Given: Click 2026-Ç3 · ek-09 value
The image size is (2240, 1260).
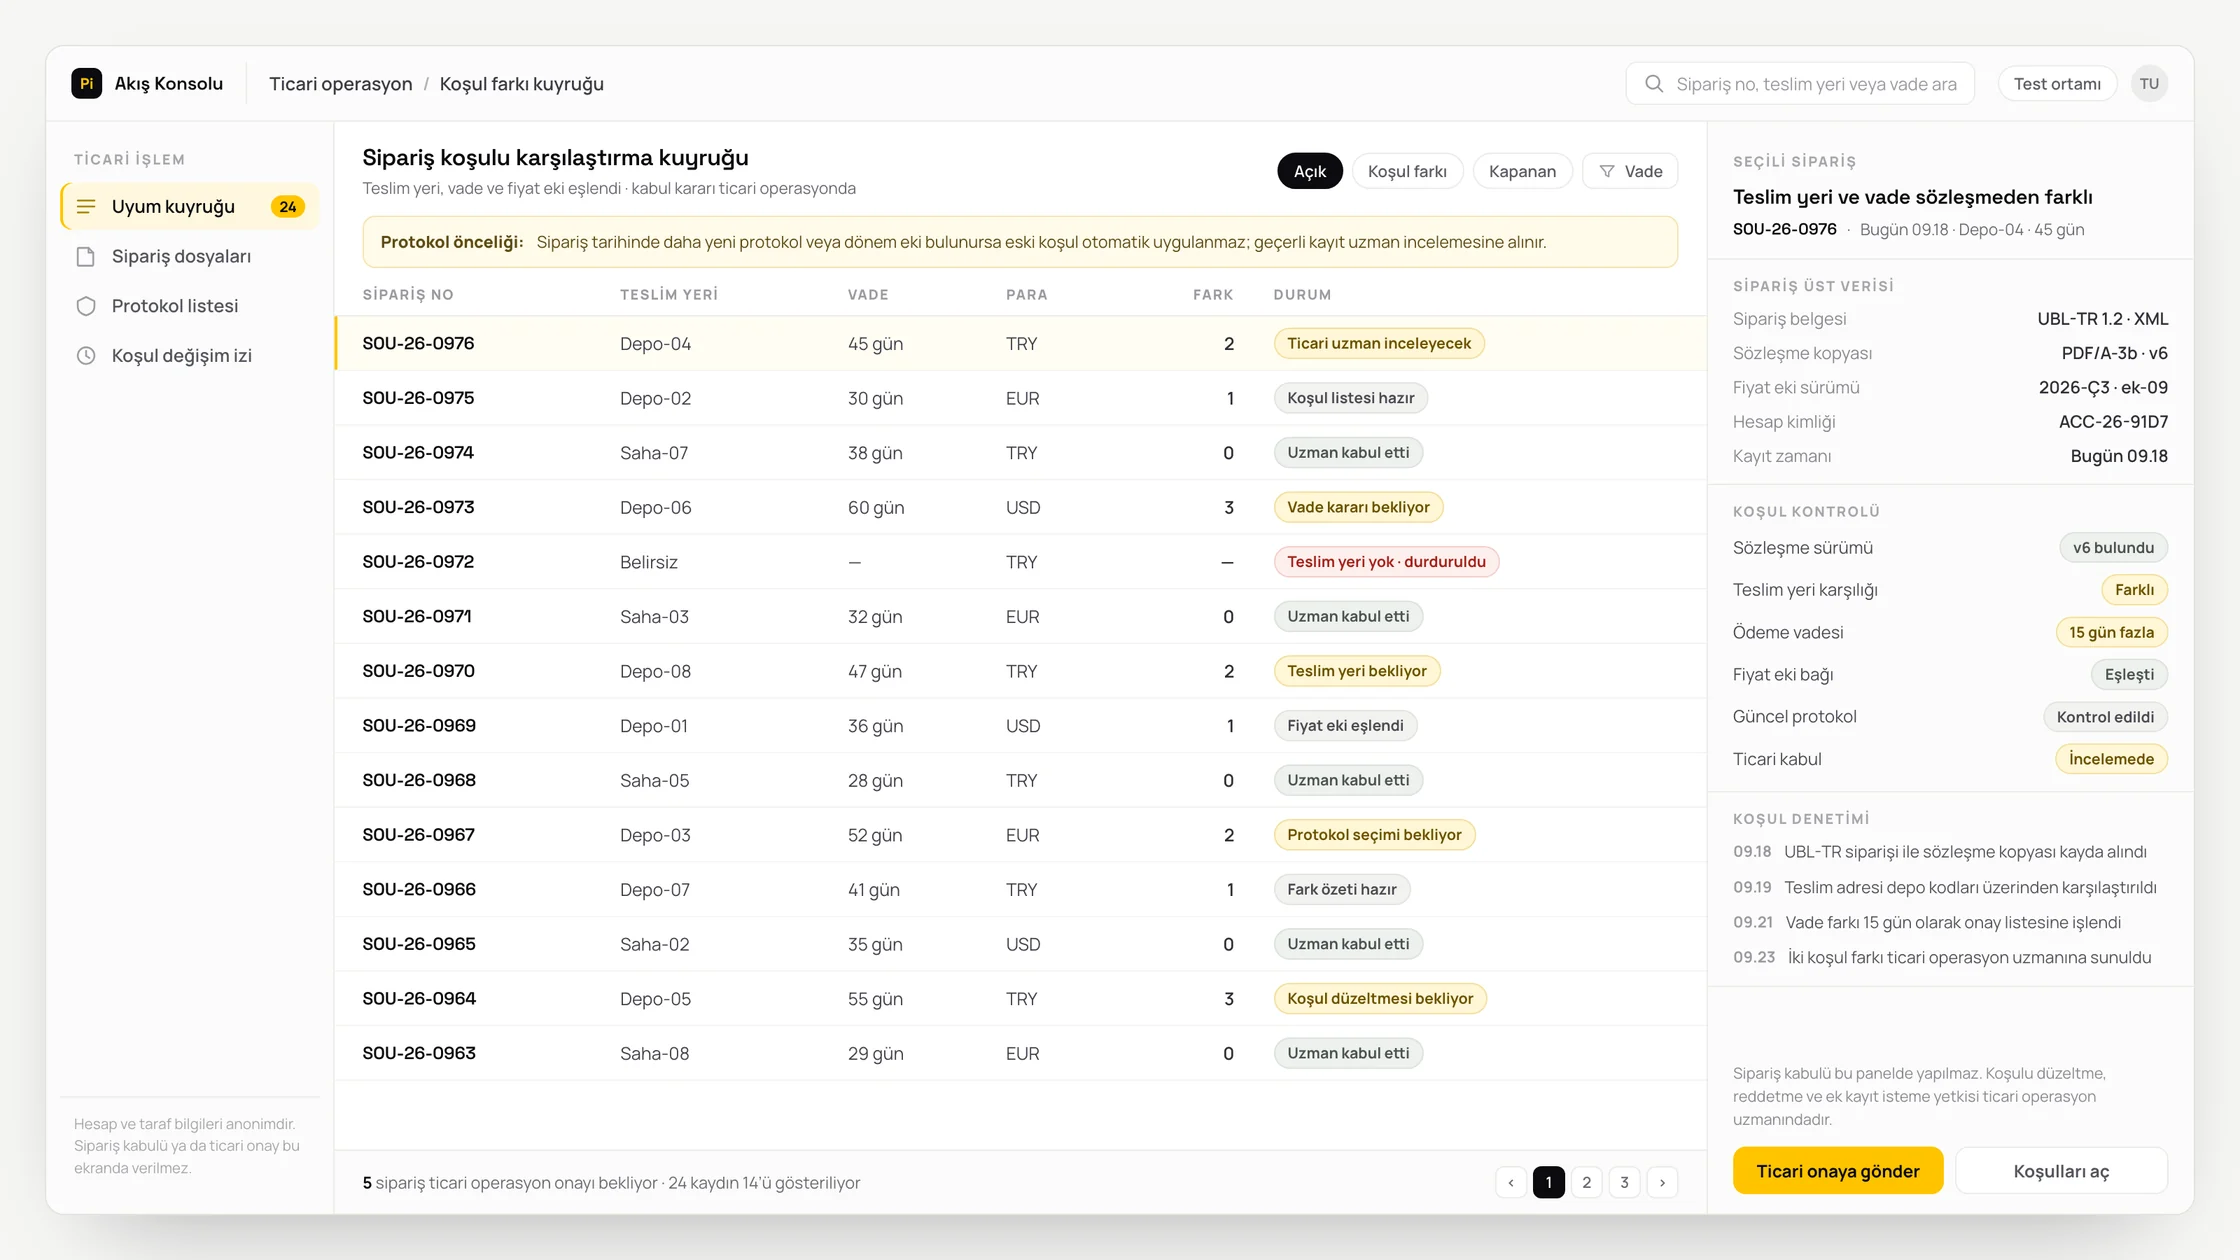Looking at the screenshot, I should [2103, 387].
